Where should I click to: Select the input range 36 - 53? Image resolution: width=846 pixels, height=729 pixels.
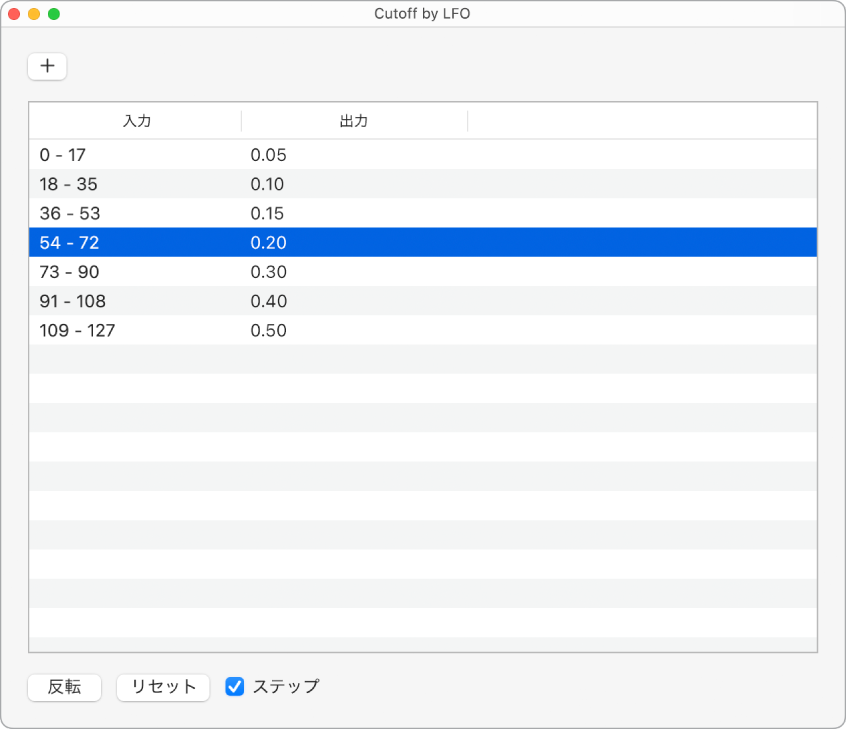pyautogui.click(x=70, y=213)
